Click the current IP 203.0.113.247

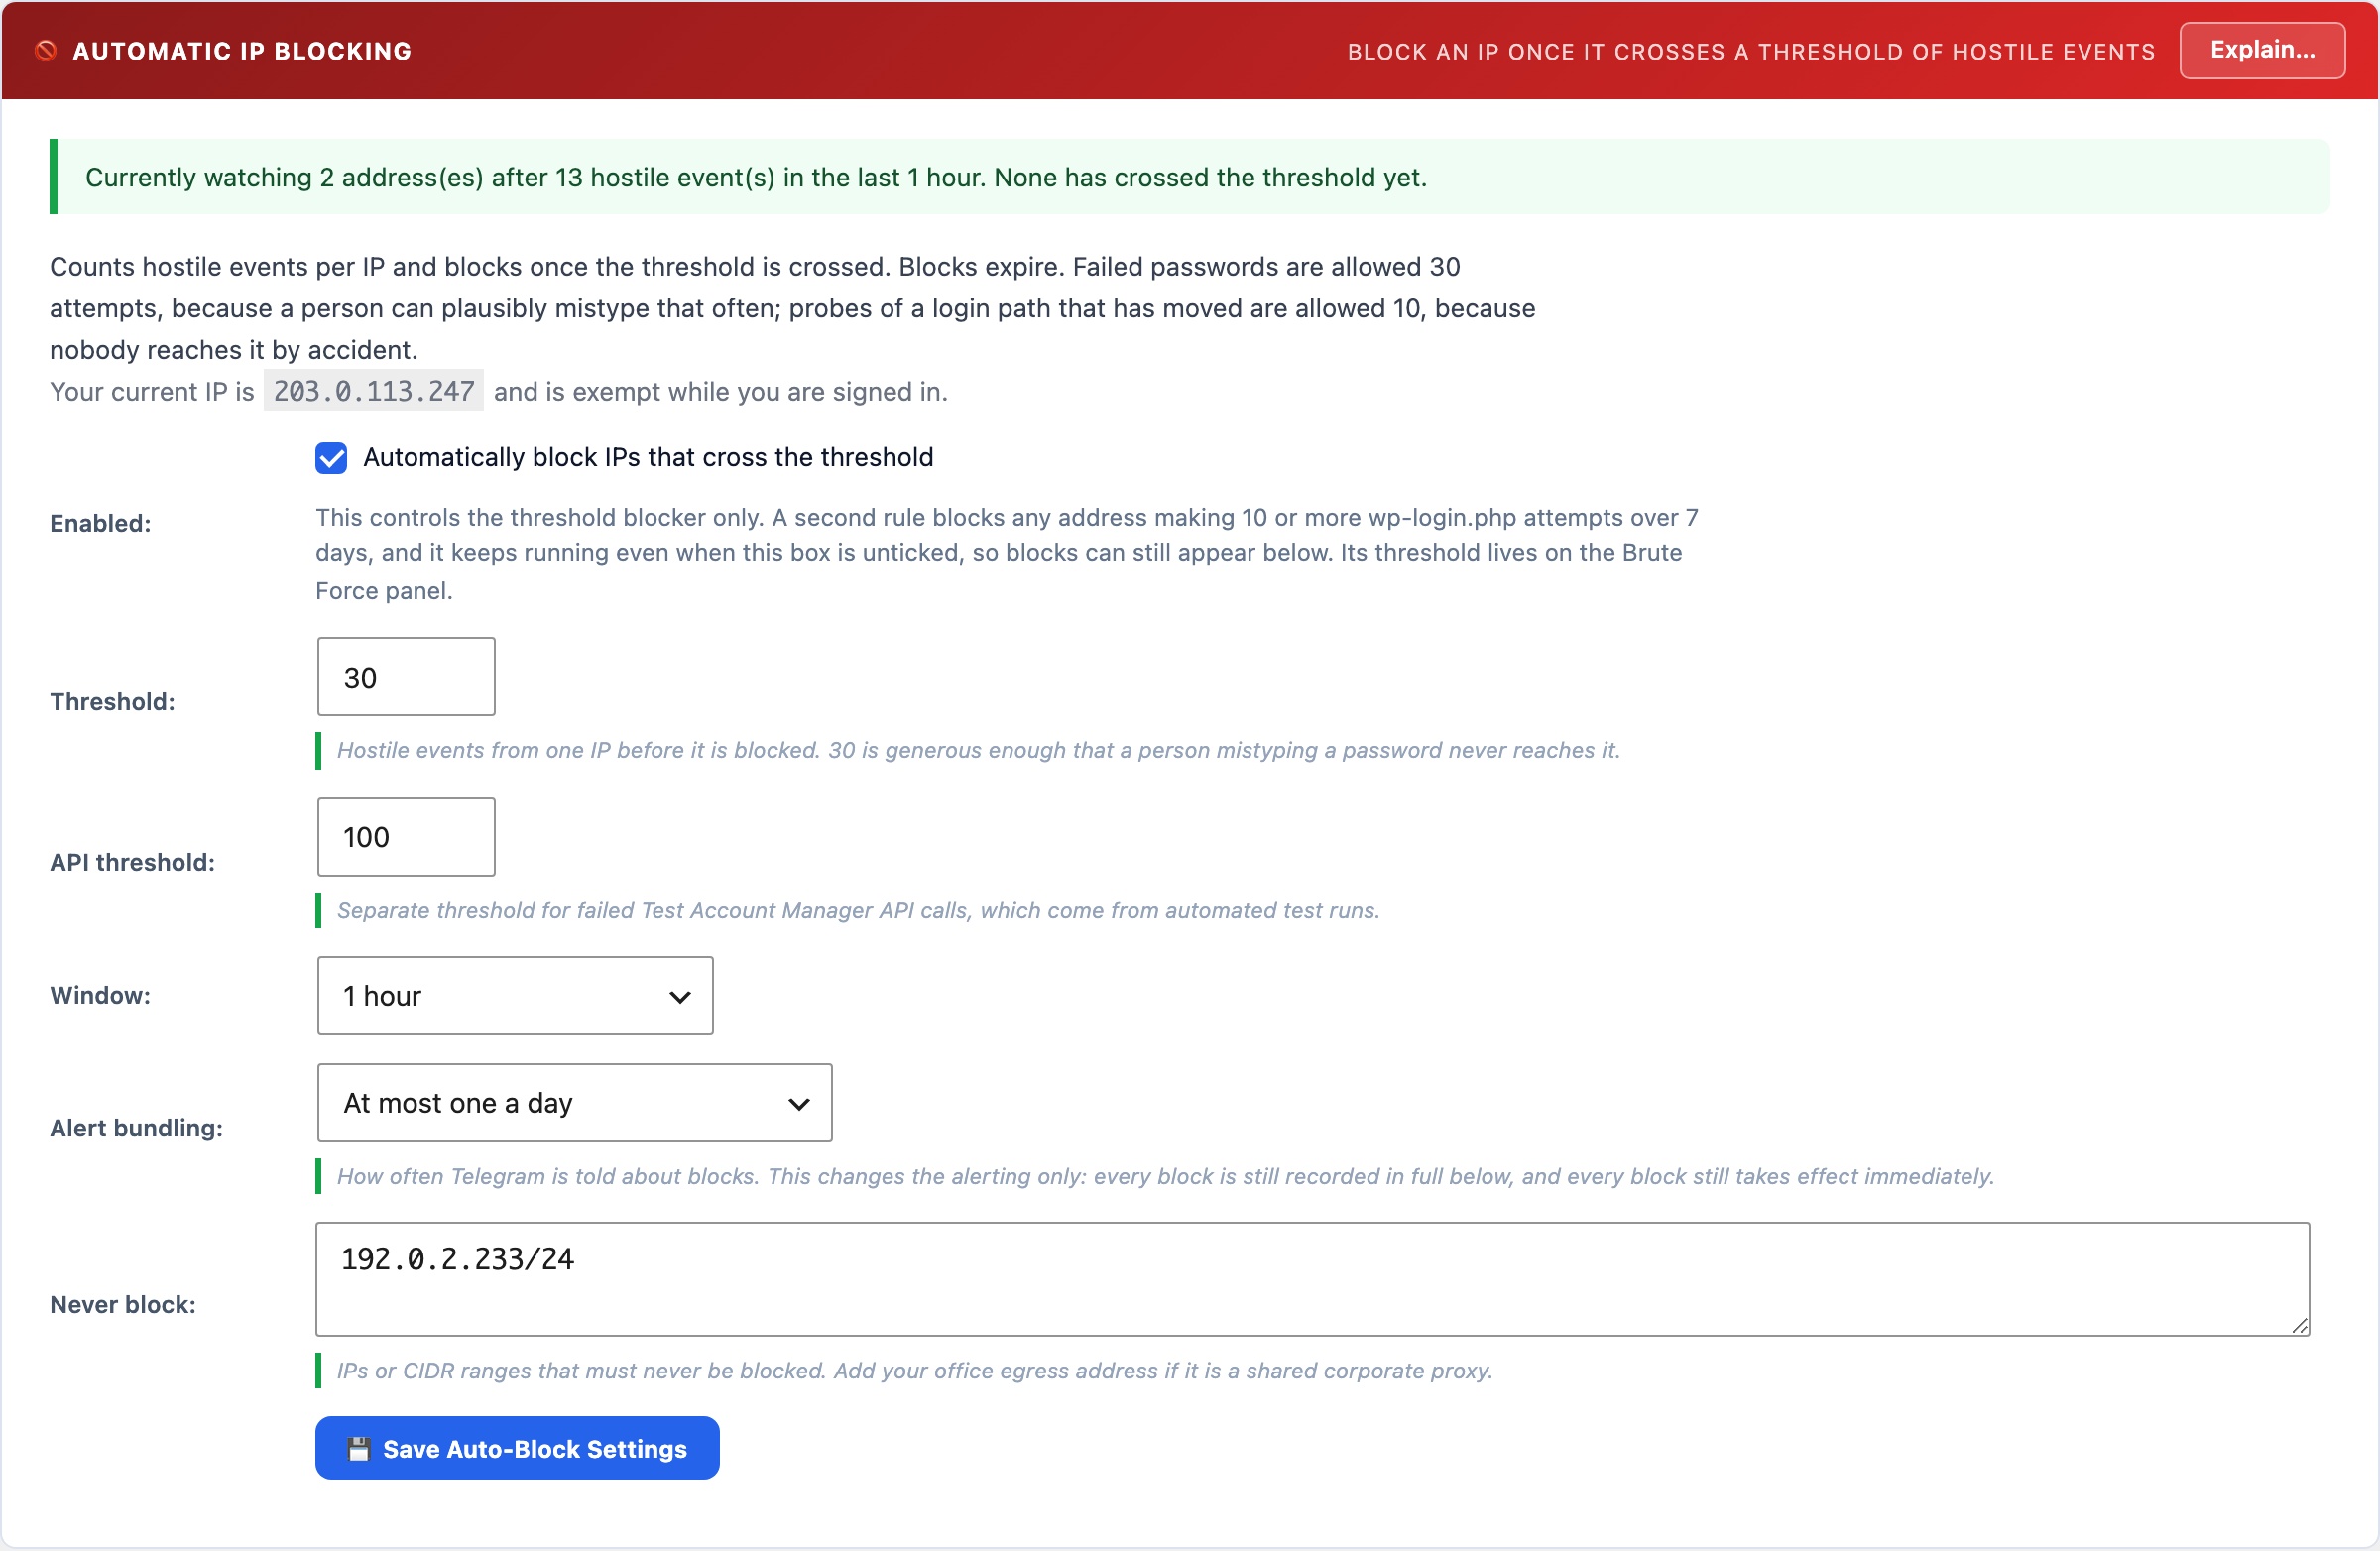[374, 391]
